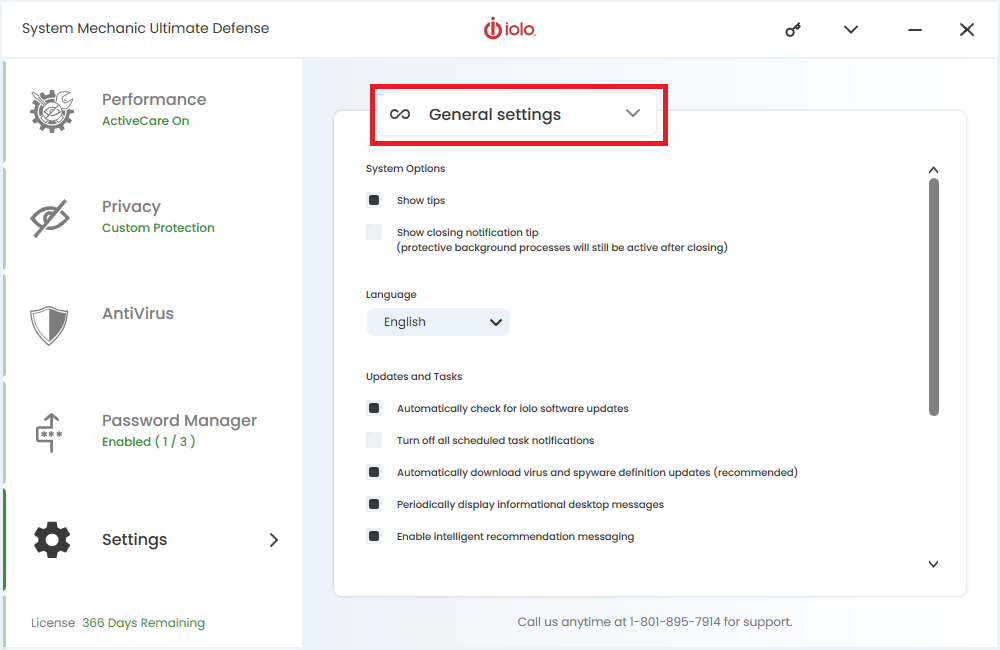Click the Settings gear icon

(x=52, y=540)
